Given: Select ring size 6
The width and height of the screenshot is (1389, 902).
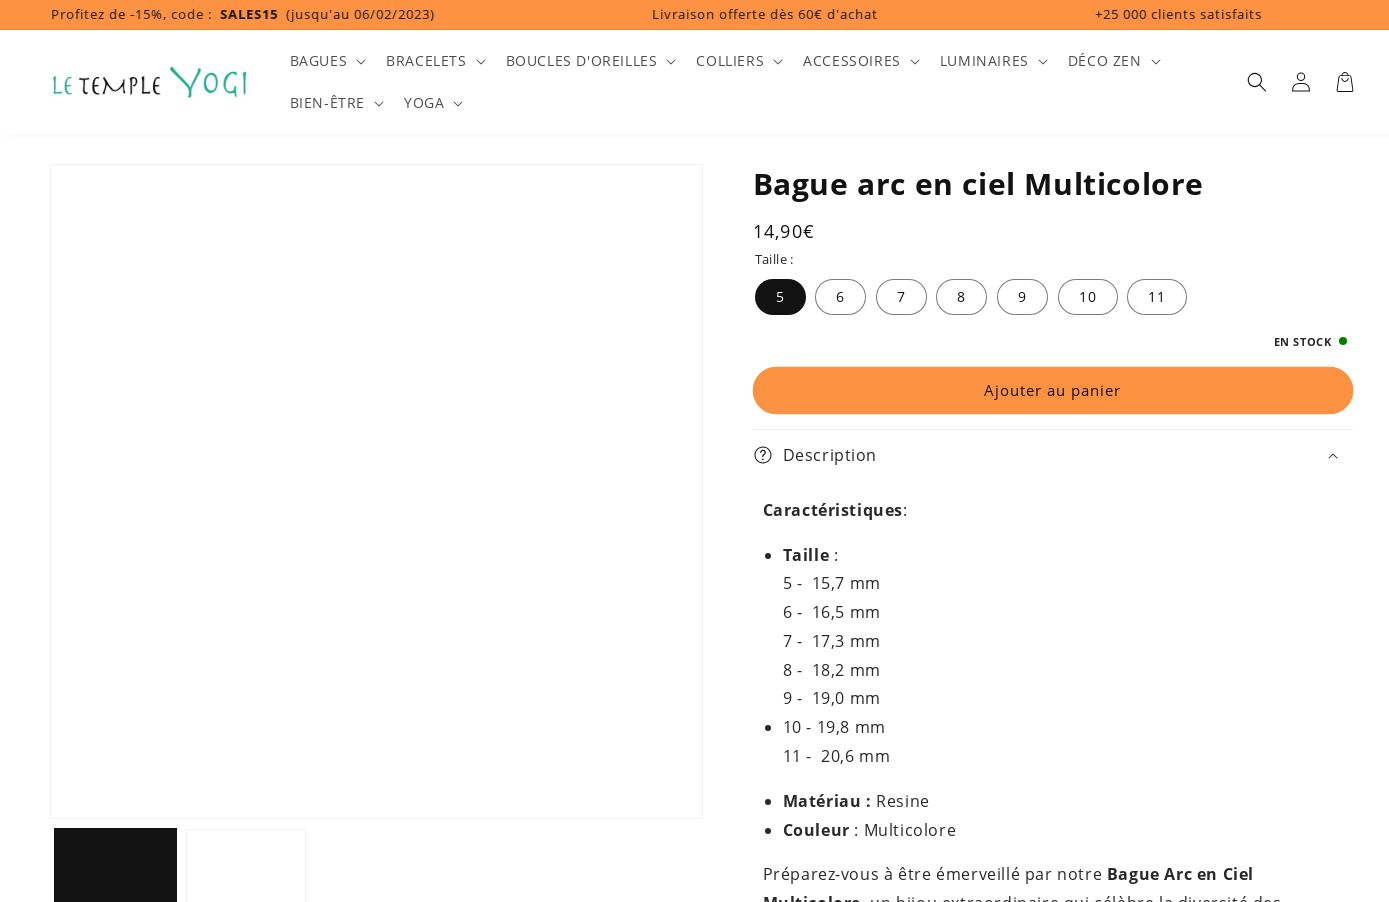Looking at the screenshot, I should click(840, 297).
